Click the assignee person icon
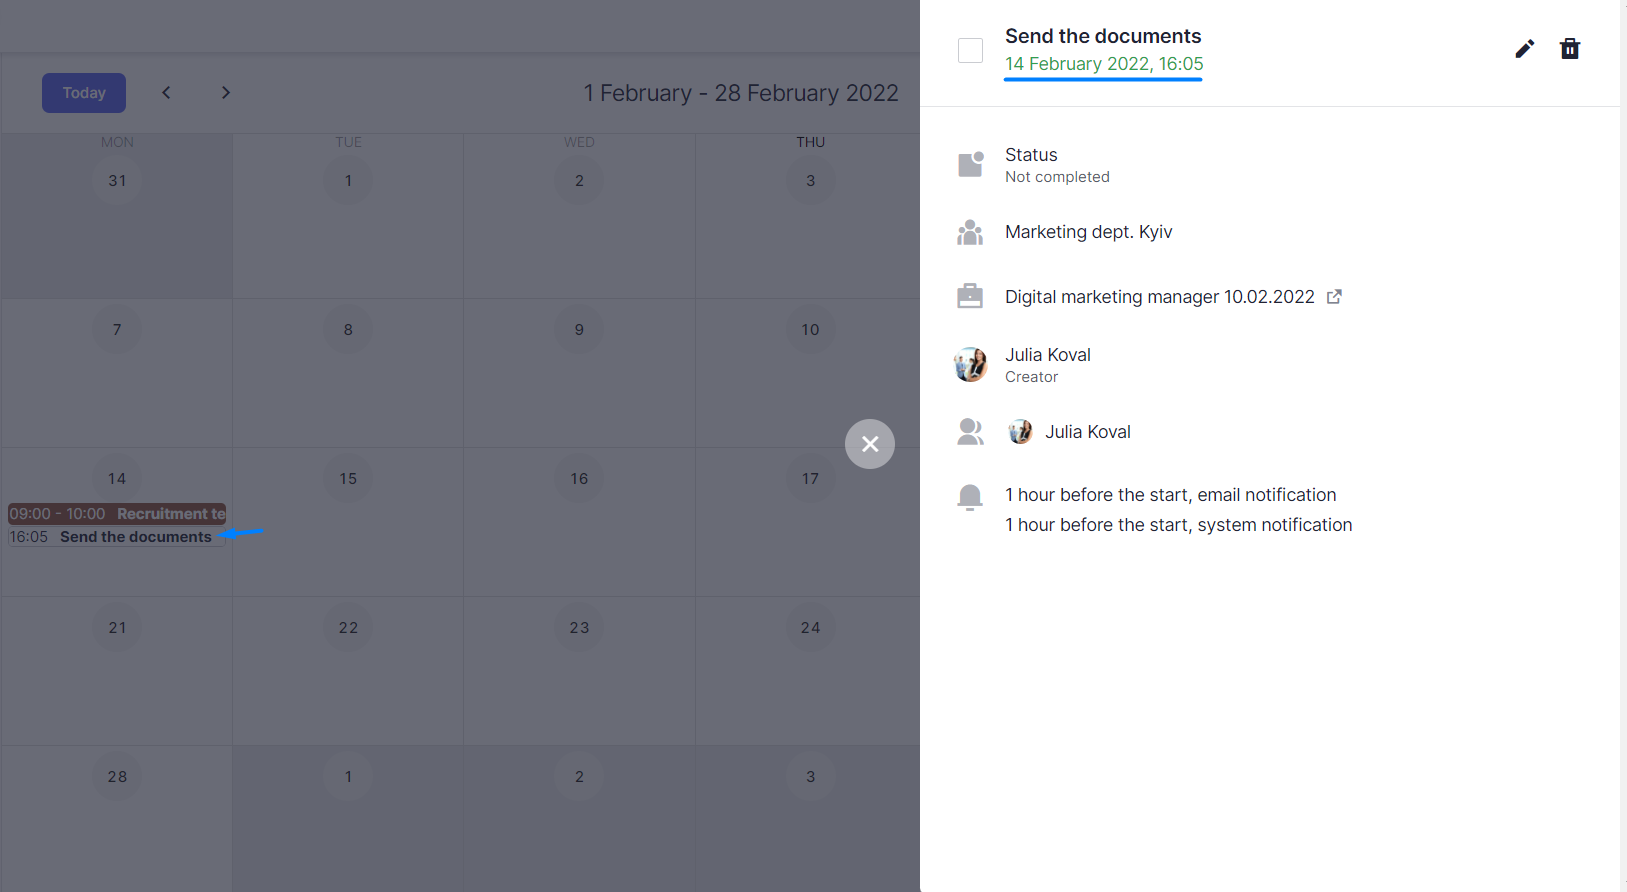The width and height of the screenshot is (1627, 892). click(970, 432)
